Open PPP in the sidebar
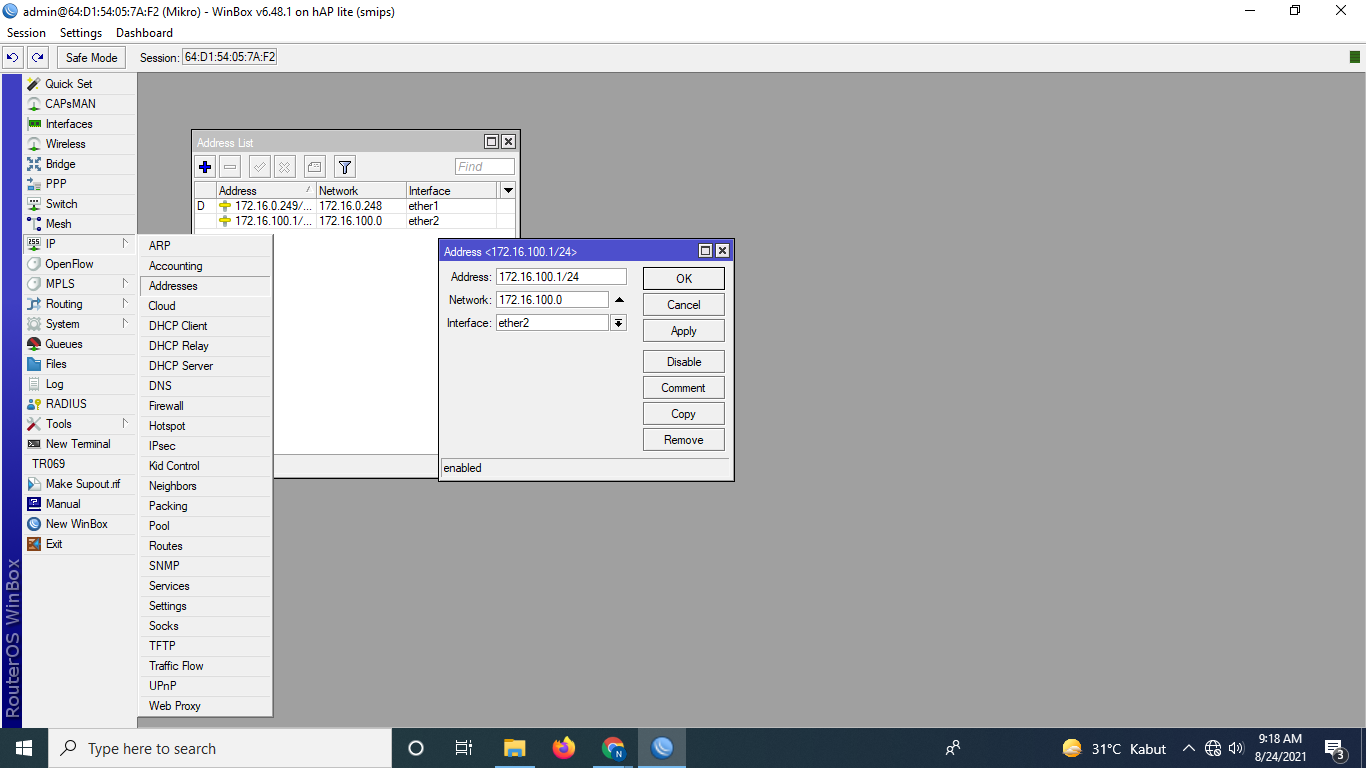The width and height of the screenshot is (1366, 768). click(x=79, y=184)
